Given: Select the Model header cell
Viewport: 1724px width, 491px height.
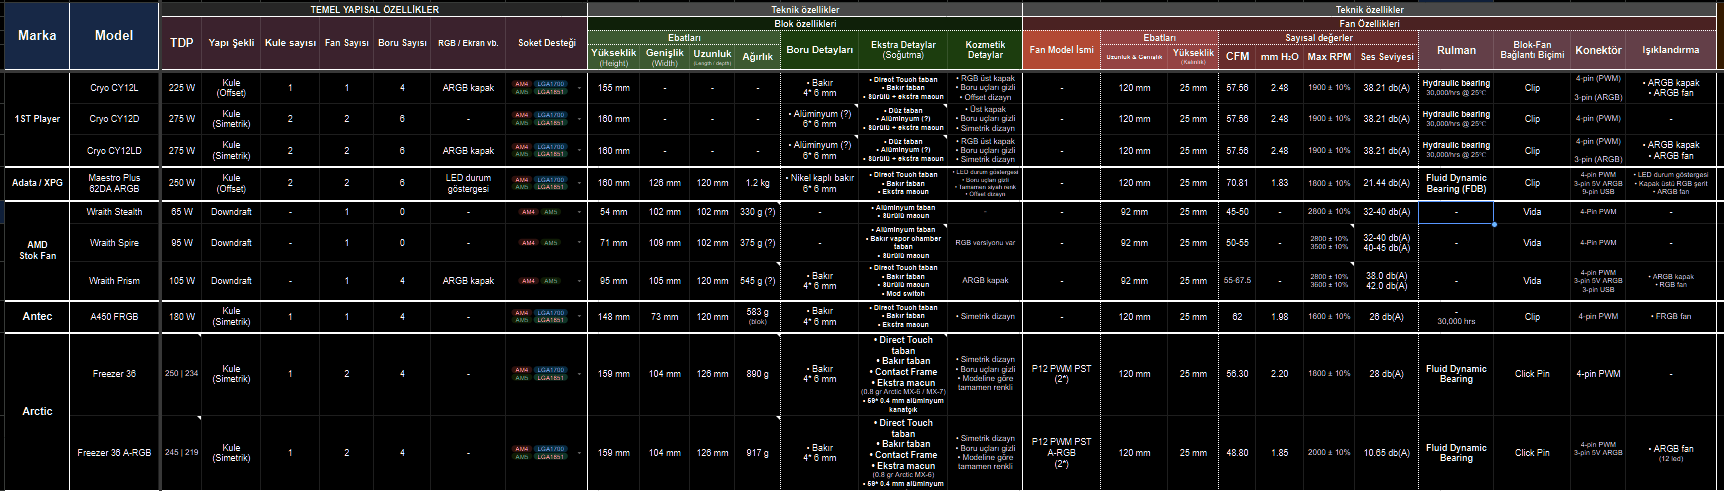Looking at the screenshot, I should (x=114, y=36).
